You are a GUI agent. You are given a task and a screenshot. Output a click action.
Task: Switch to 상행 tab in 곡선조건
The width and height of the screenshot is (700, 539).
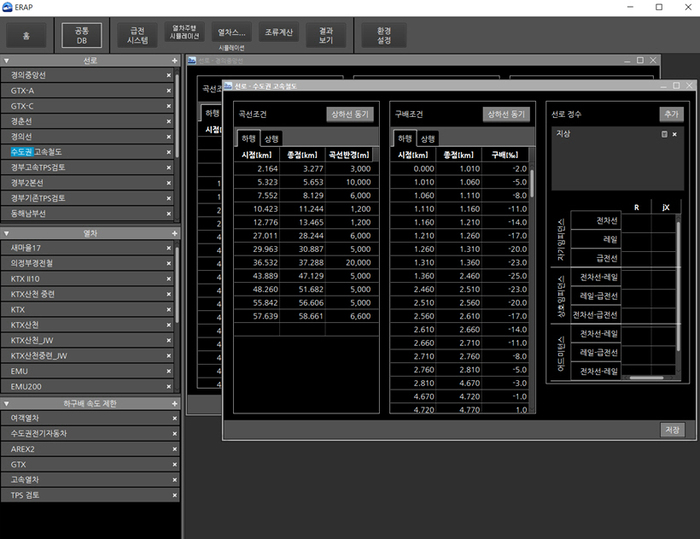click(x=272, y=138)
